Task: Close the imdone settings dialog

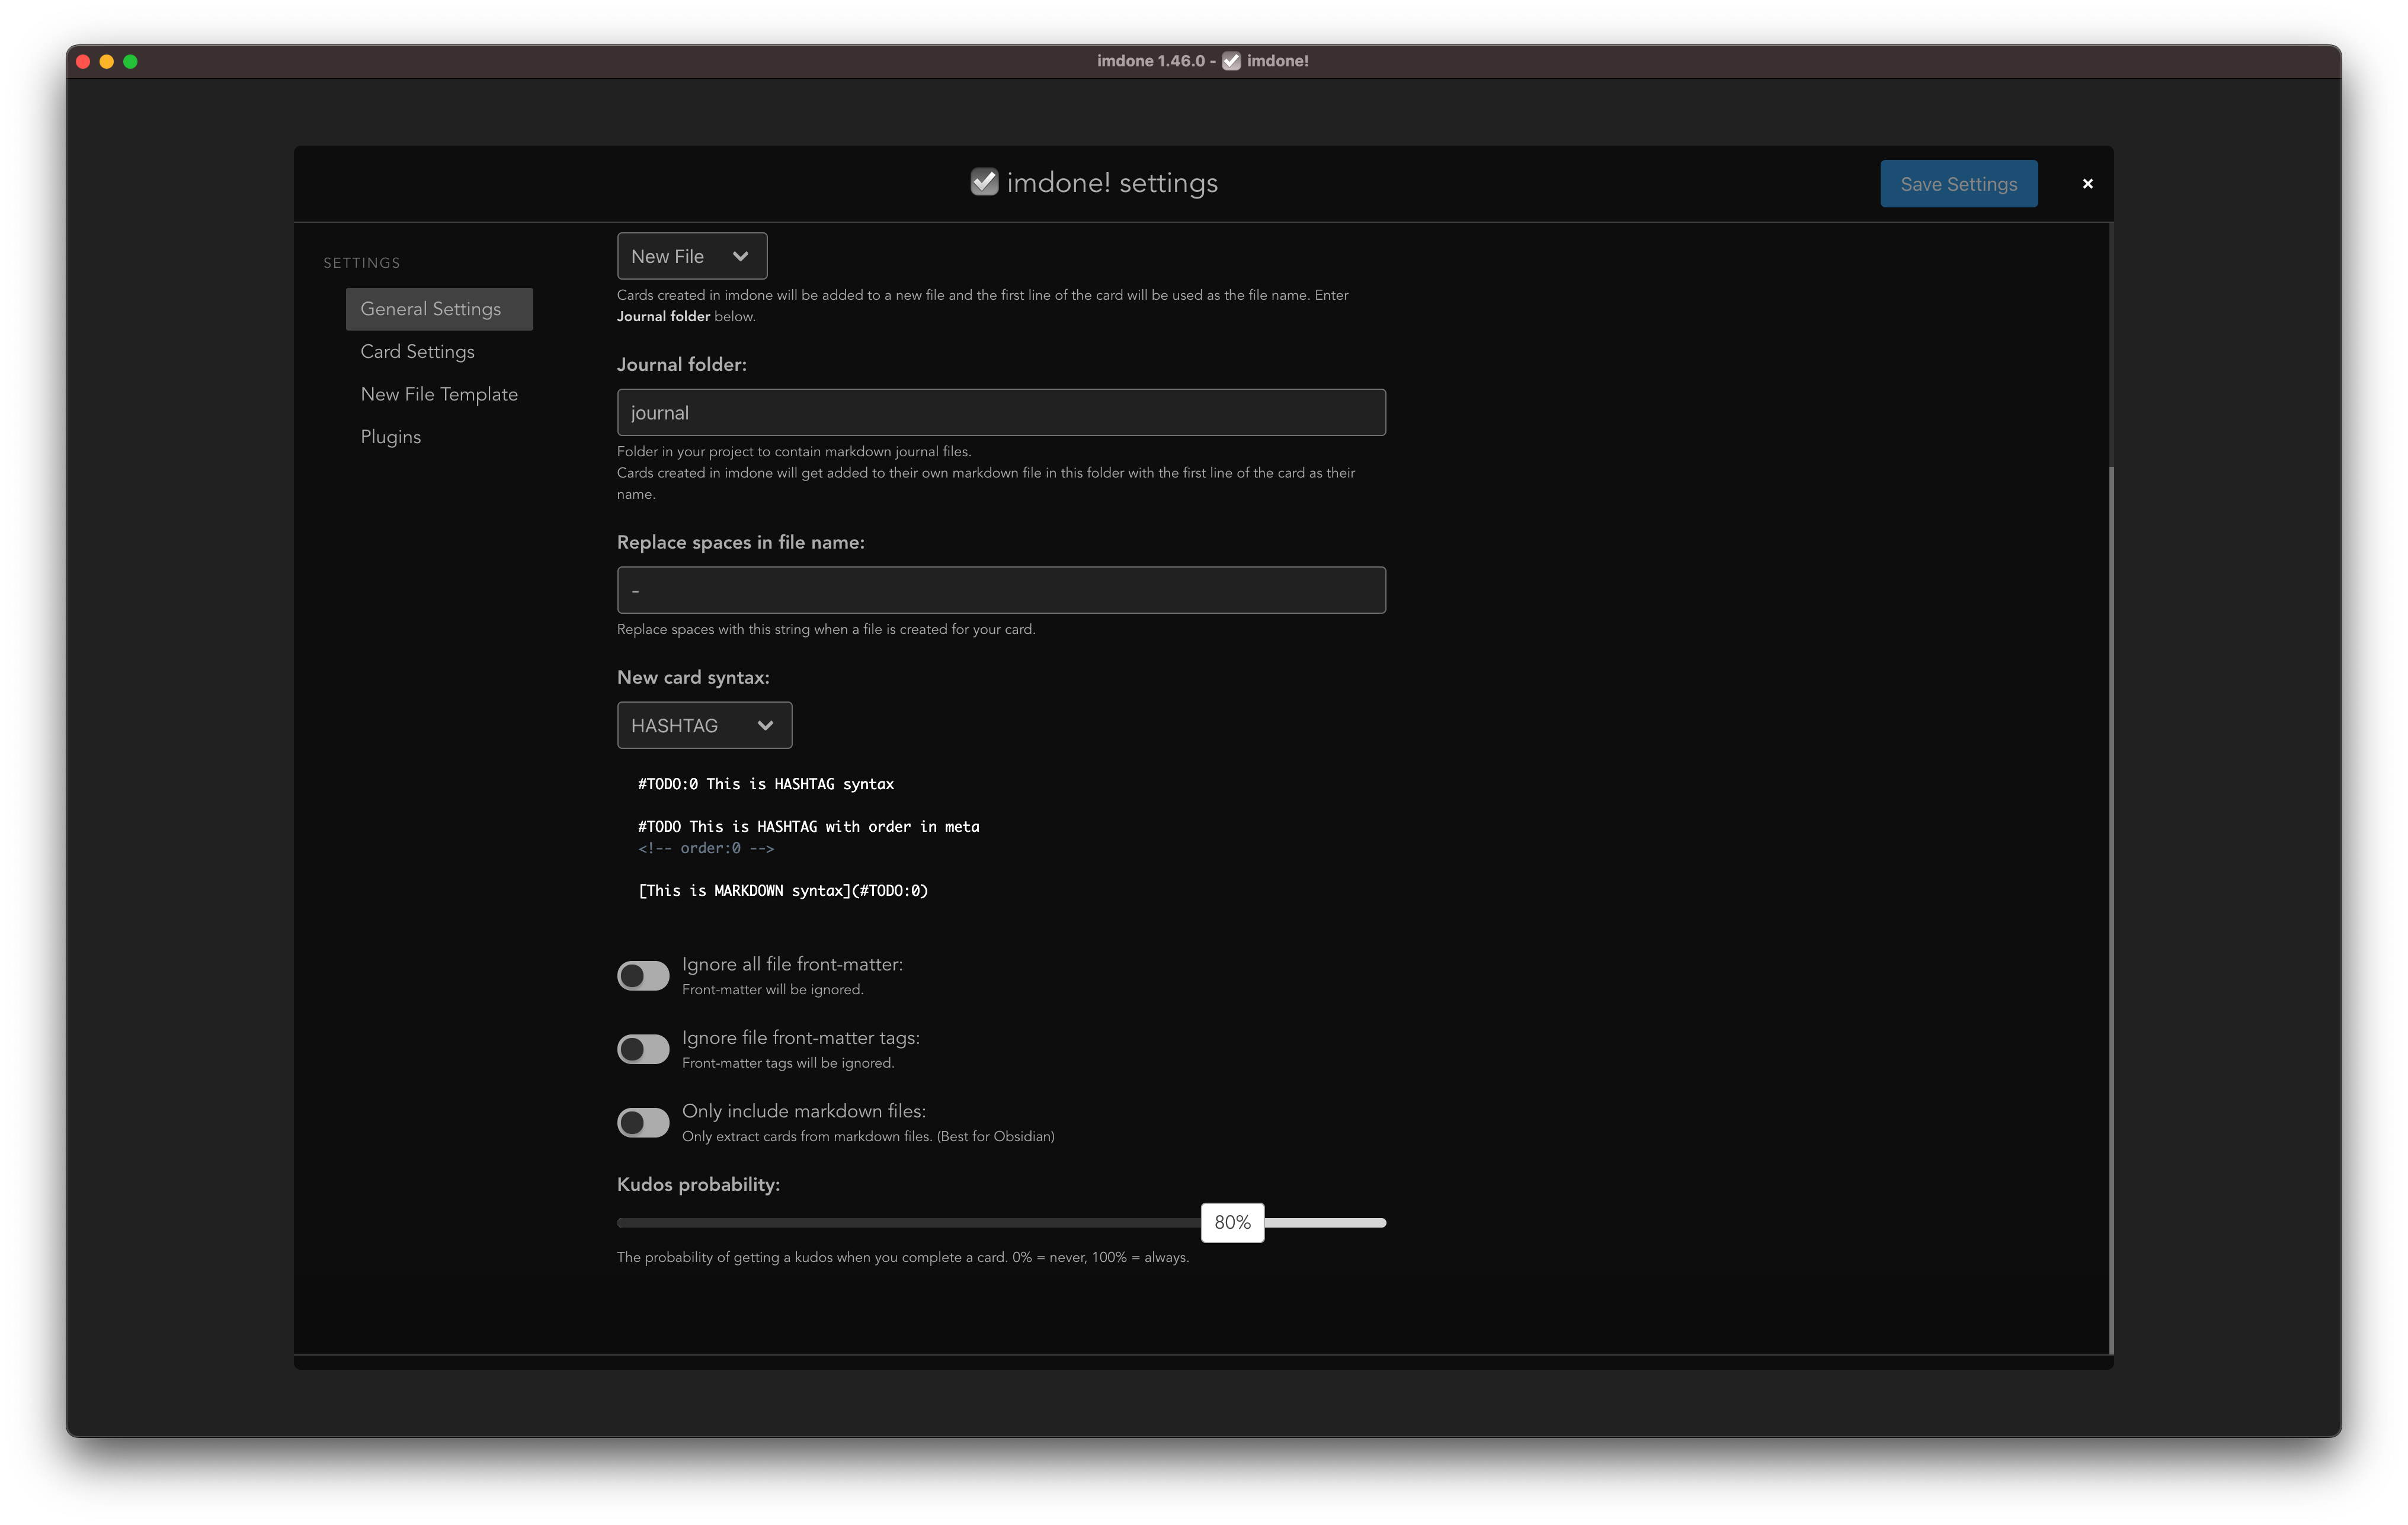Action: pos(2087,183)
